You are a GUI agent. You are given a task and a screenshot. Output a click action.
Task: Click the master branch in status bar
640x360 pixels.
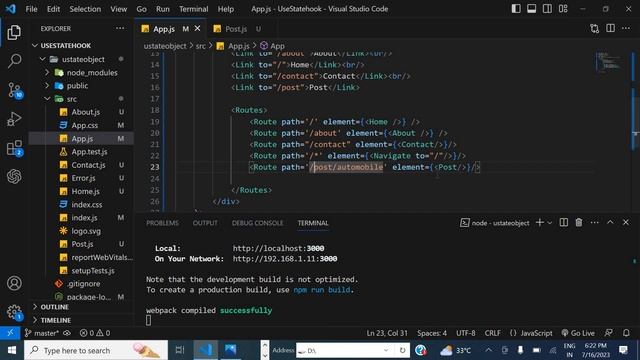pos(42,333)
